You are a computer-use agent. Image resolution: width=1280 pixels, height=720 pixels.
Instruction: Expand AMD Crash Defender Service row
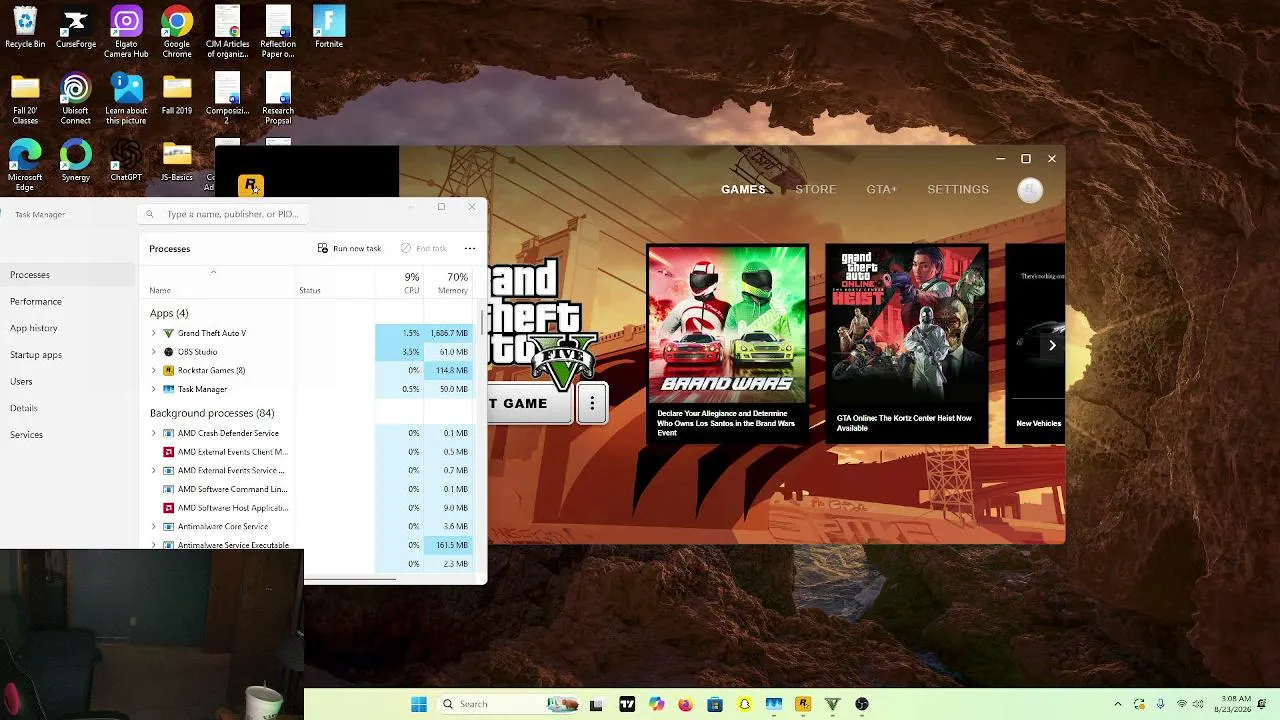154,433
